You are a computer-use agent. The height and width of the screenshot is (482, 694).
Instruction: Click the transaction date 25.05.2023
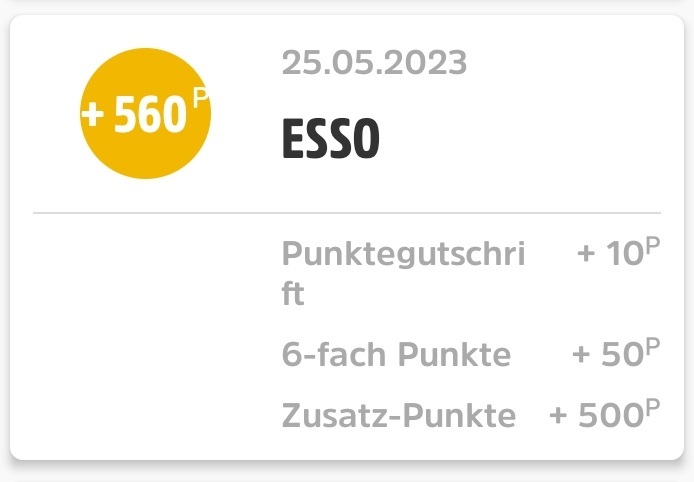pos(374,62)
